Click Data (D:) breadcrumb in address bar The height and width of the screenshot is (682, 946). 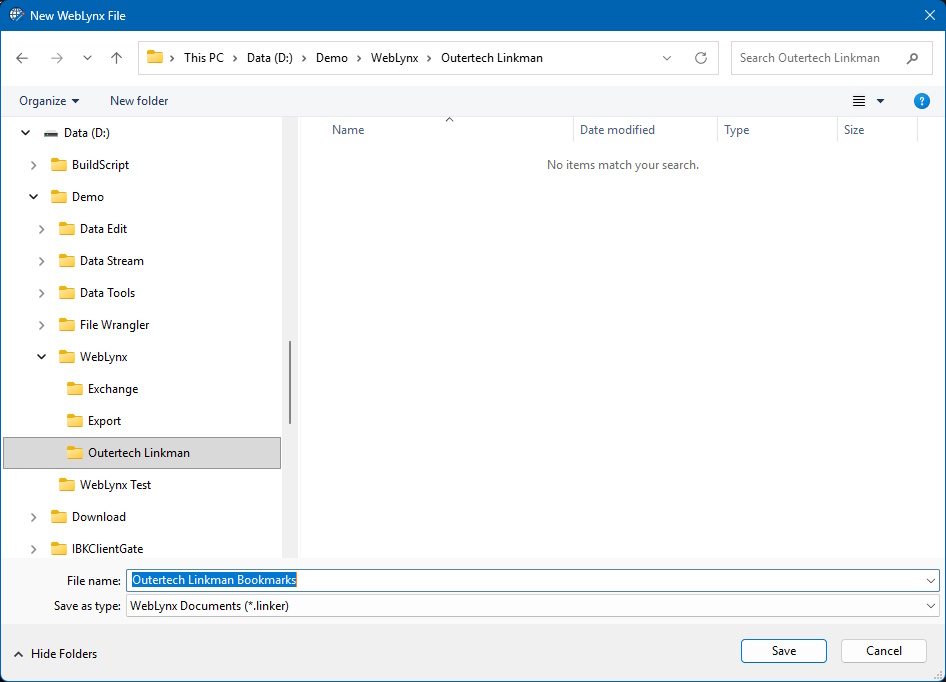270,58
